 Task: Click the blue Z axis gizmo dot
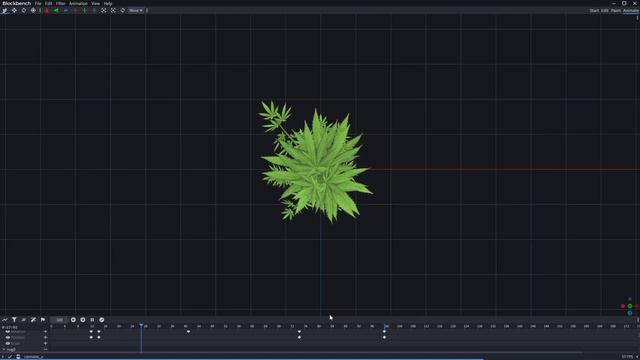[630, 313]
